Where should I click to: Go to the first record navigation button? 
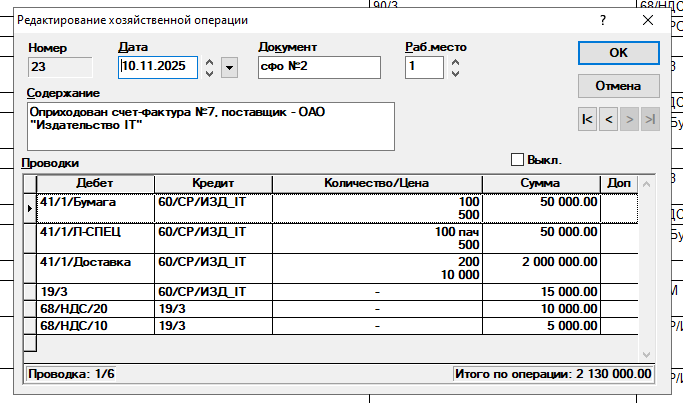[587, 119]
